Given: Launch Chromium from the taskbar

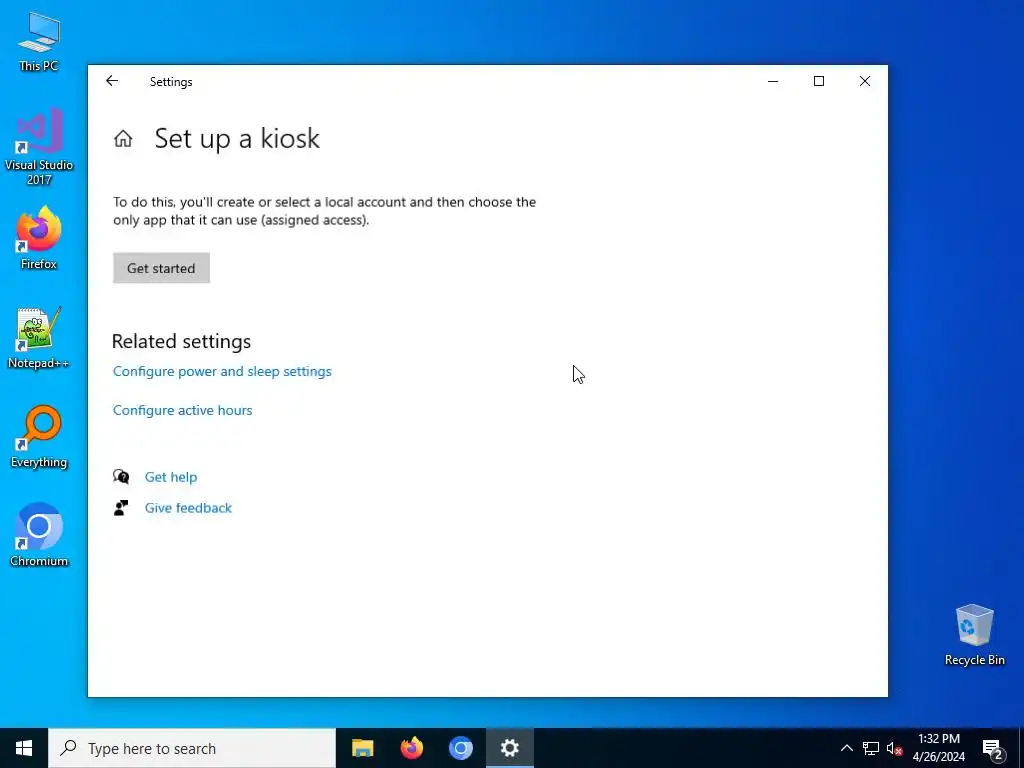Looking at the screenshot, I should 460,748.
